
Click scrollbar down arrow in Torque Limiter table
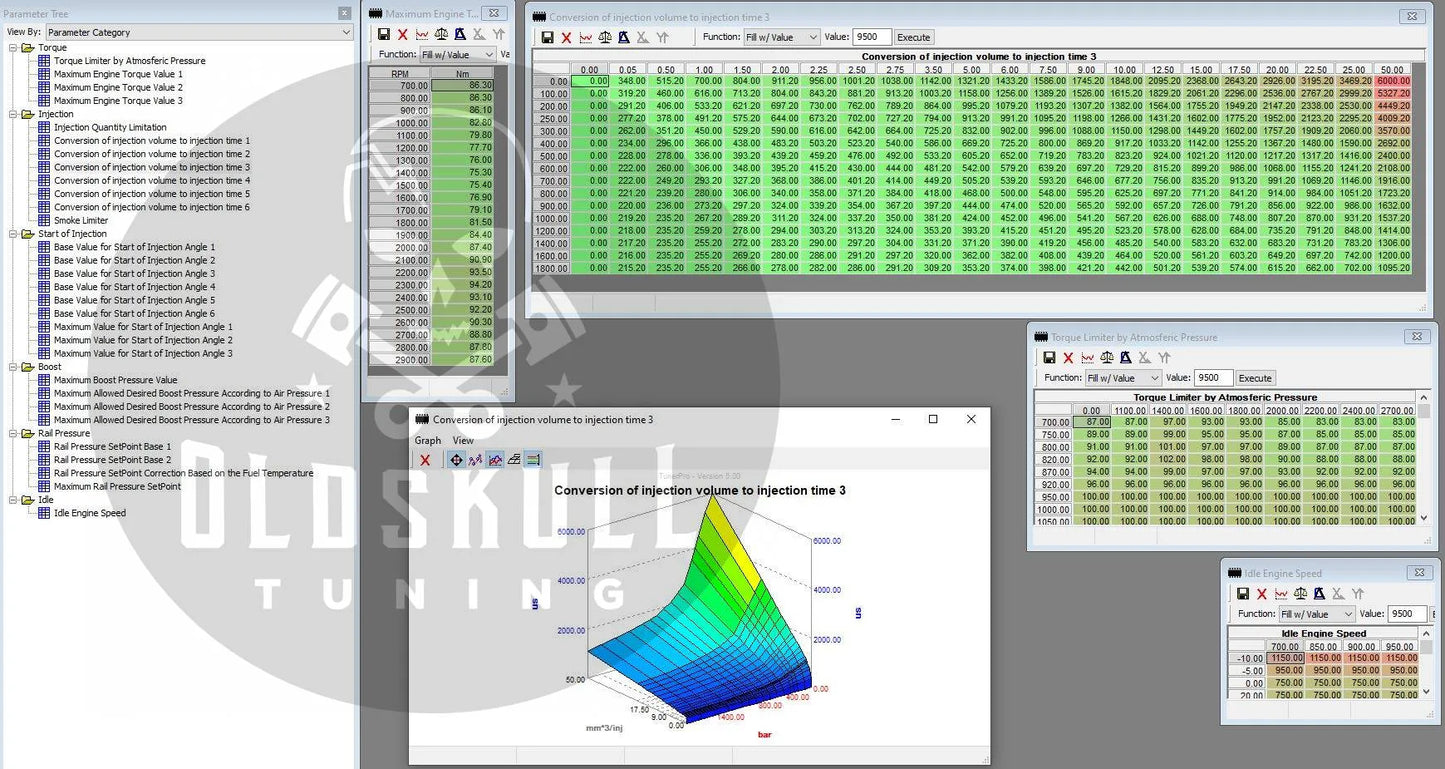1424,519
